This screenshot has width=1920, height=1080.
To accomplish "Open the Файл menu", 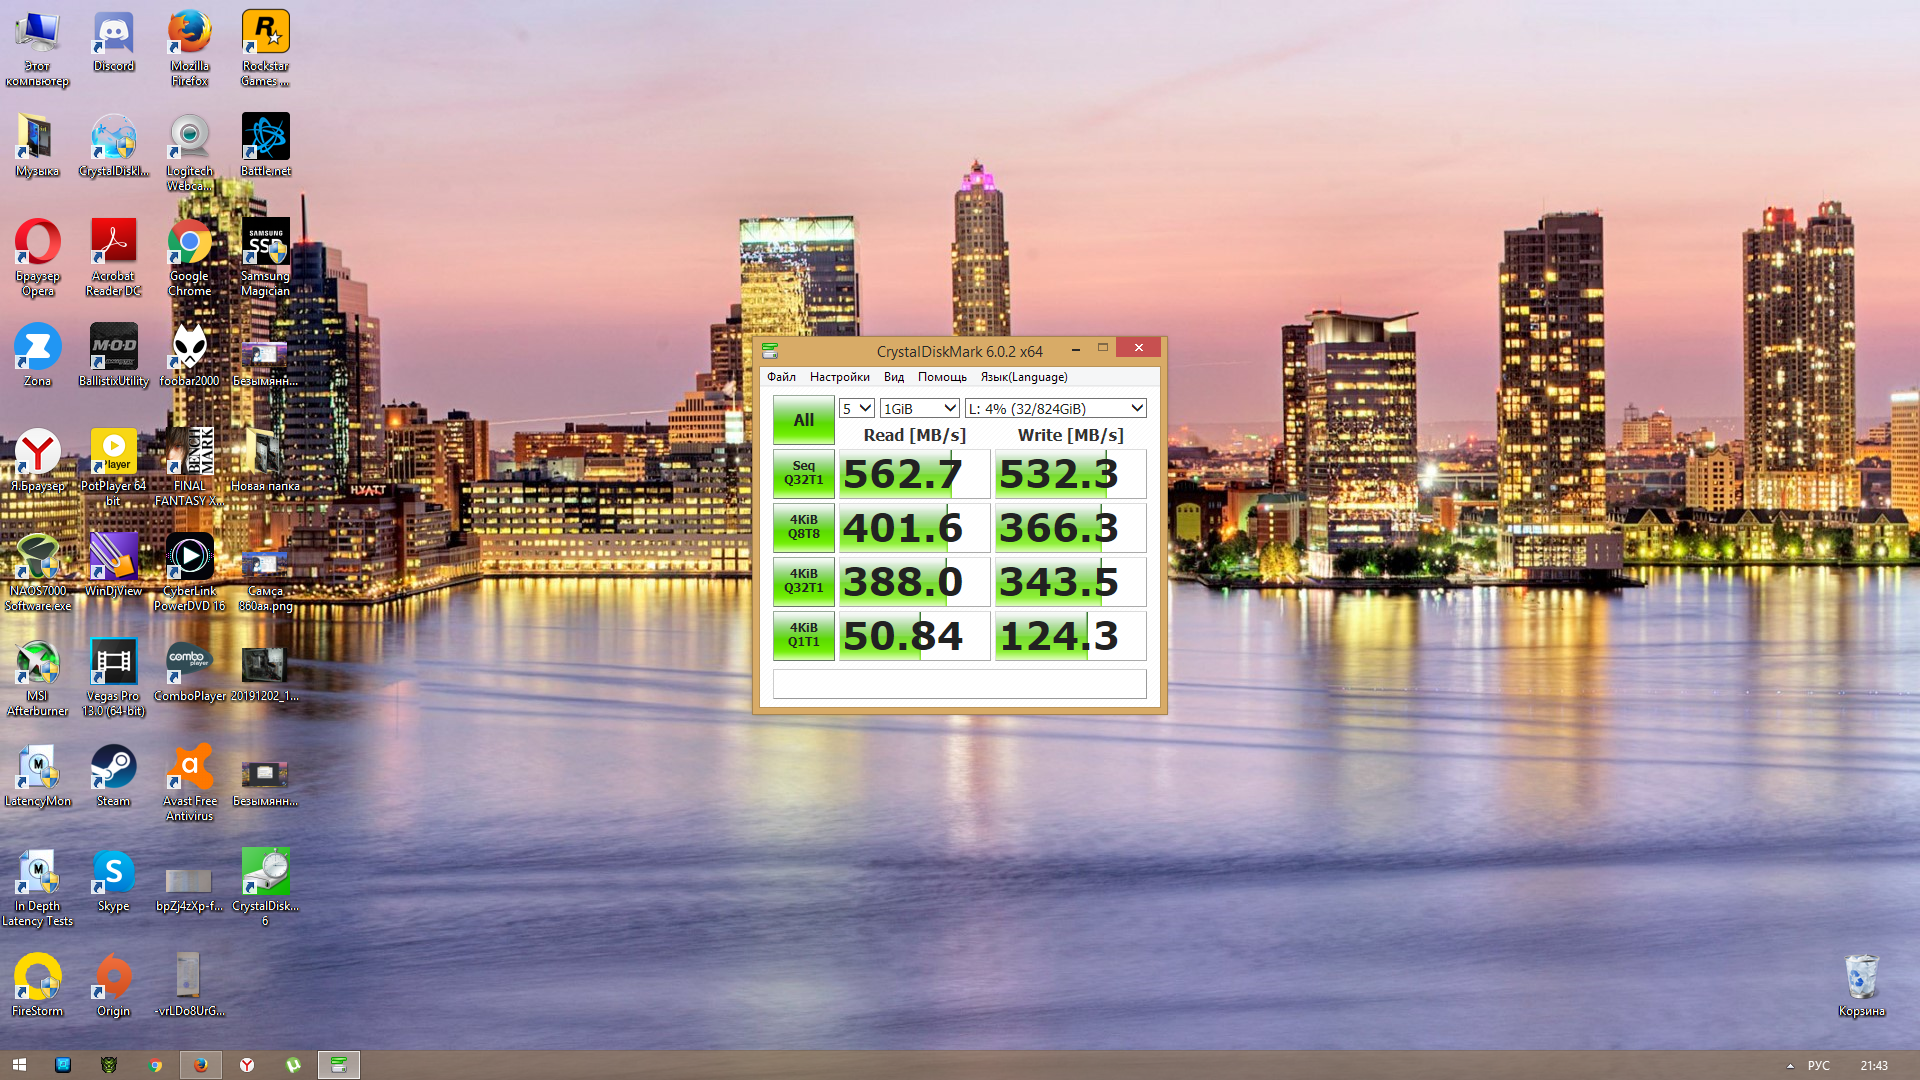I will click(781, 377).
